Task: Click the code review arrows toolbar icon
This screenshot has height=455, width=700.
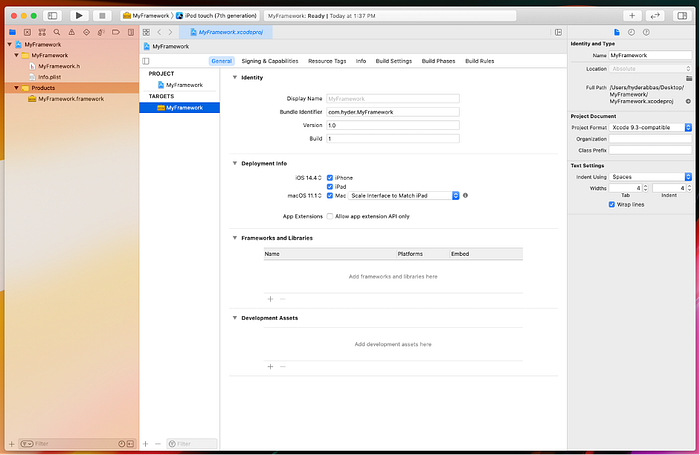Action: click(x=655, y=16)
